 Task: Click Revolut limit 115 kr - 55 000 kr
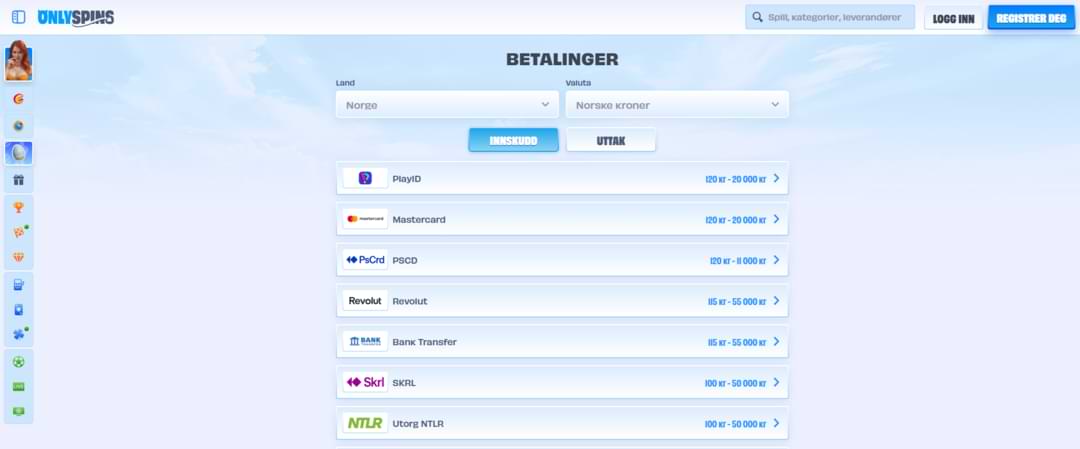pyautogui.click(x=737, y=302)
